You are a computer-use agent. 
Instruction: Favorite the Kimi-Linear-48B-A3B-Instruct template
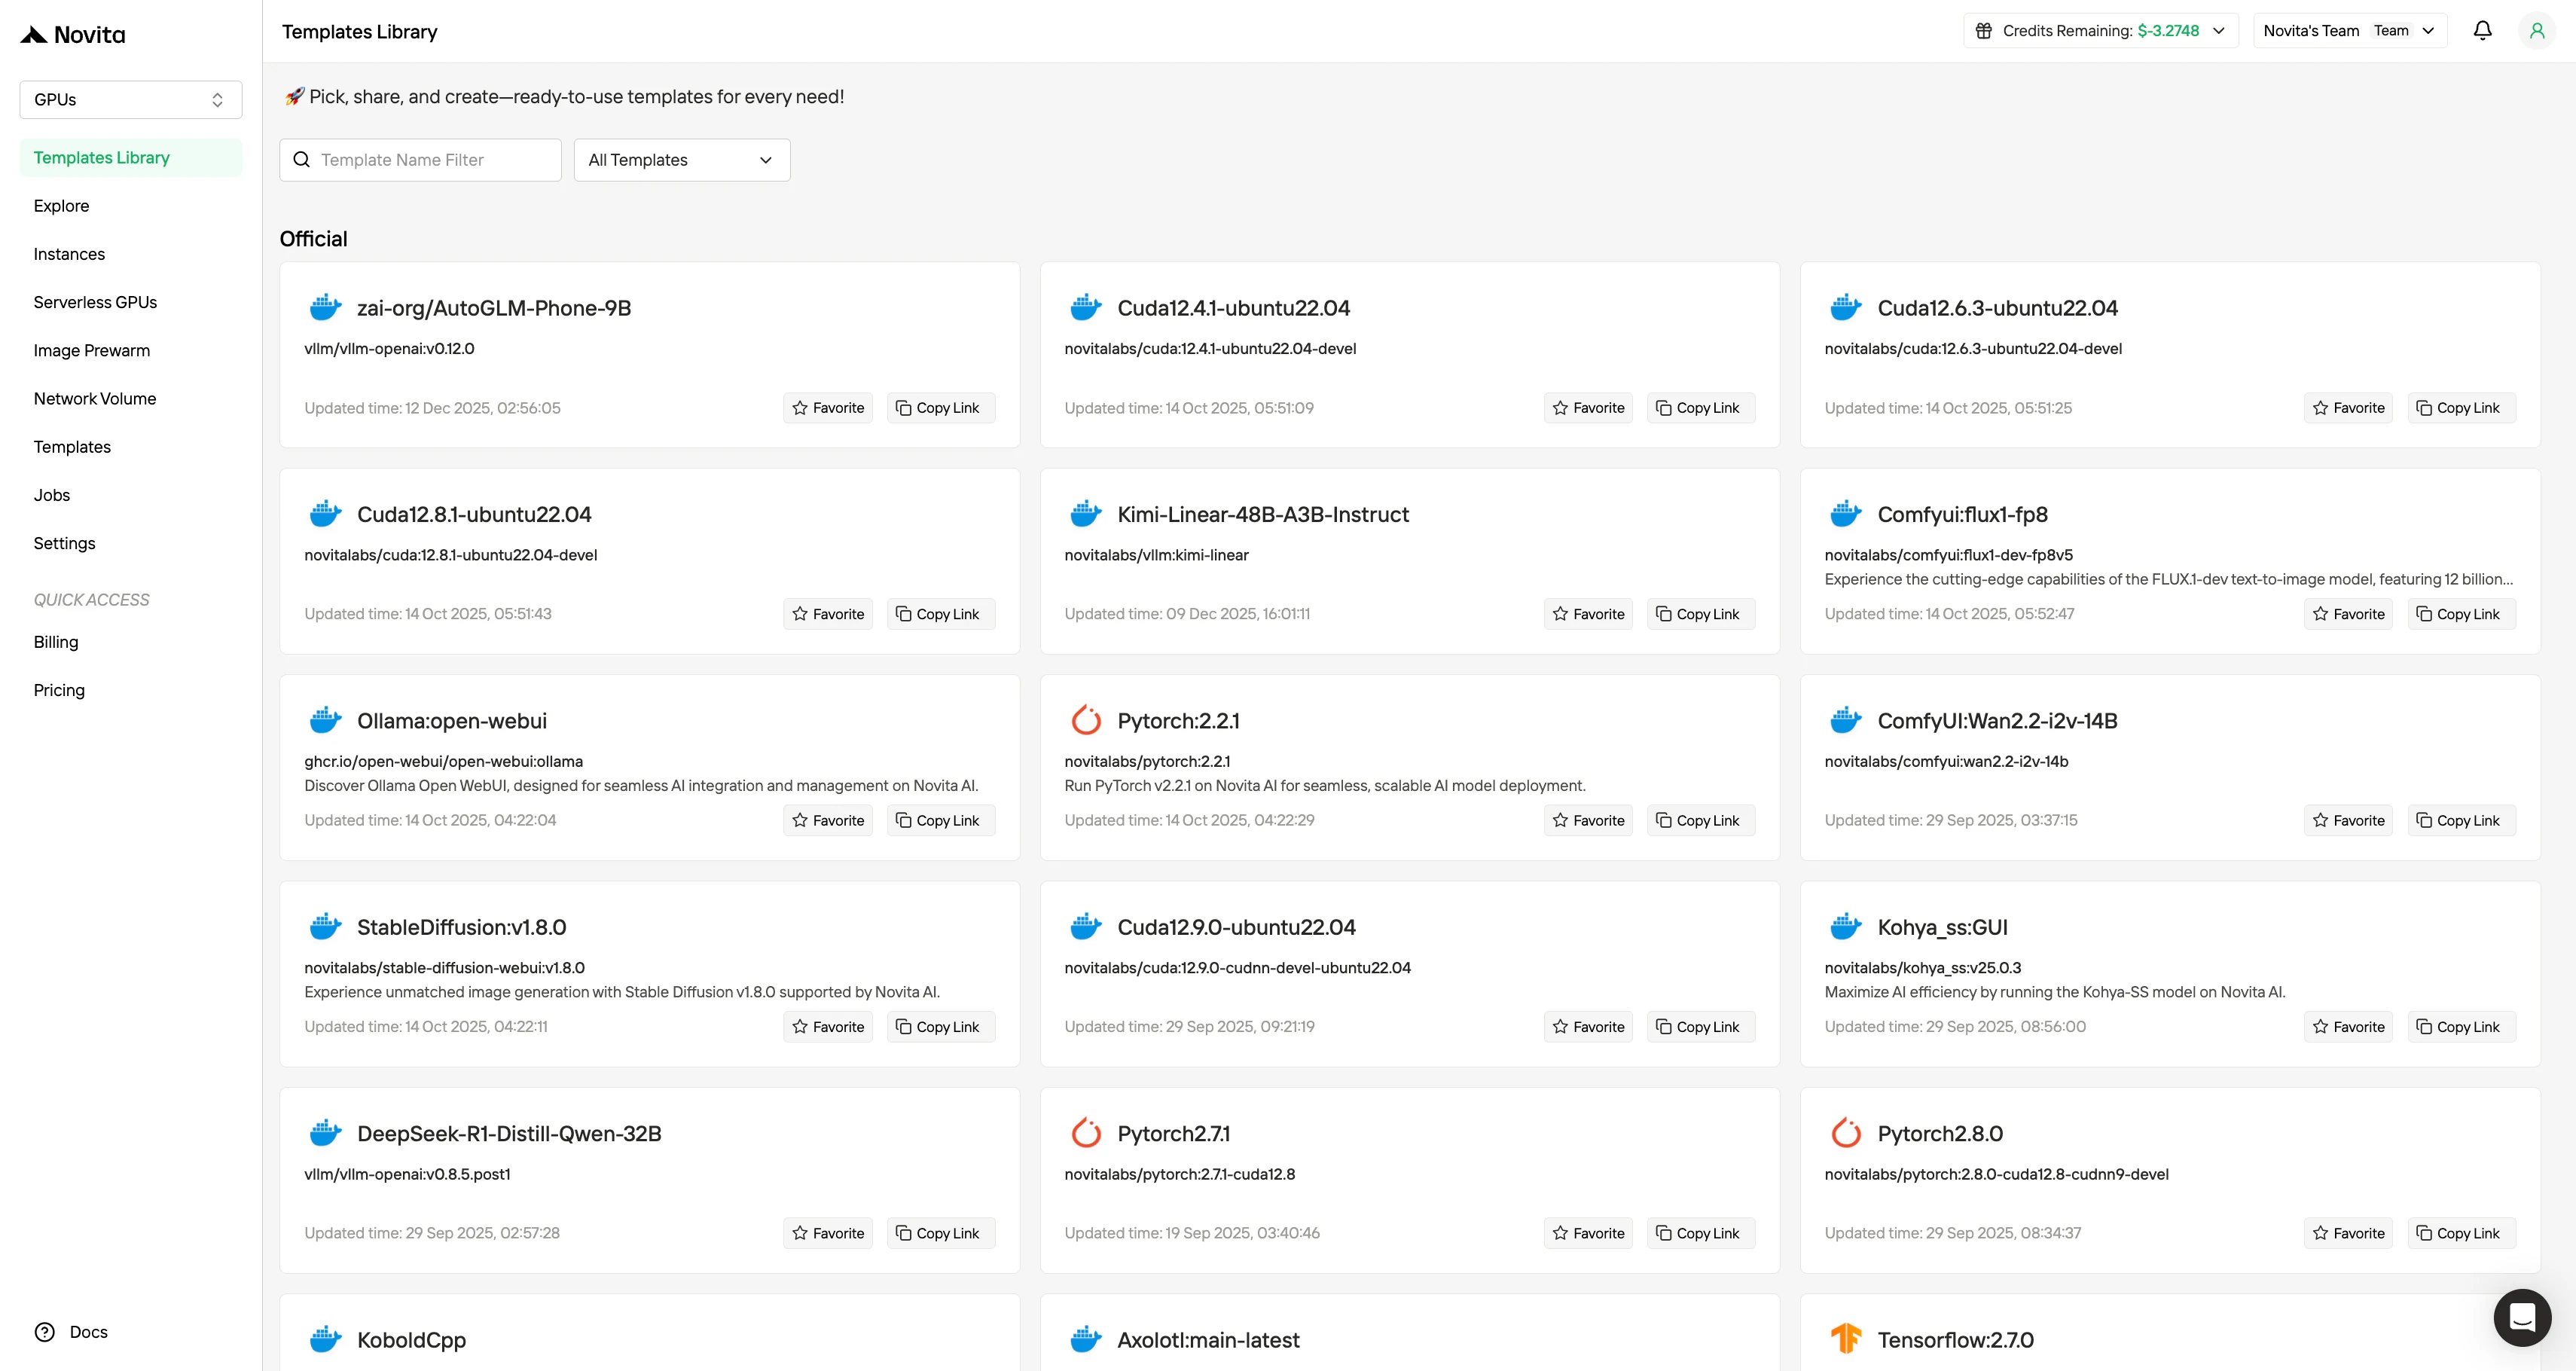tap(1588, 614)
